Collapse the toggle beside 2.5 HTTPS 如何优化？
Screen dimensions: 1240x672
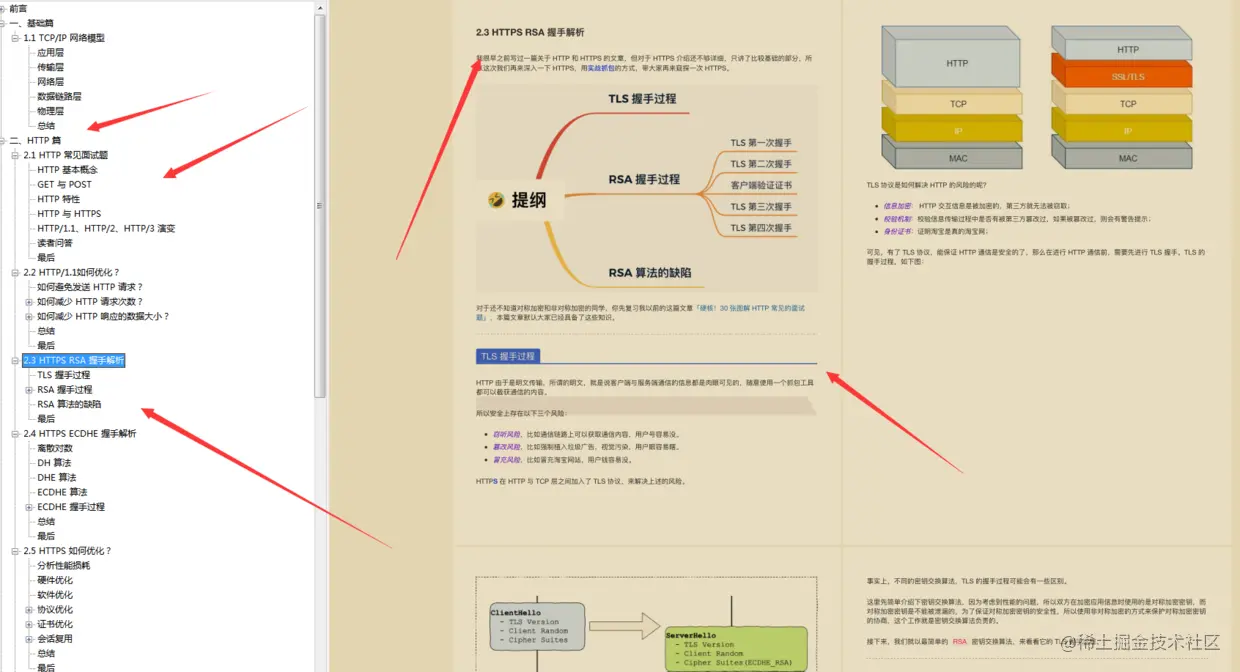point(16,550)
